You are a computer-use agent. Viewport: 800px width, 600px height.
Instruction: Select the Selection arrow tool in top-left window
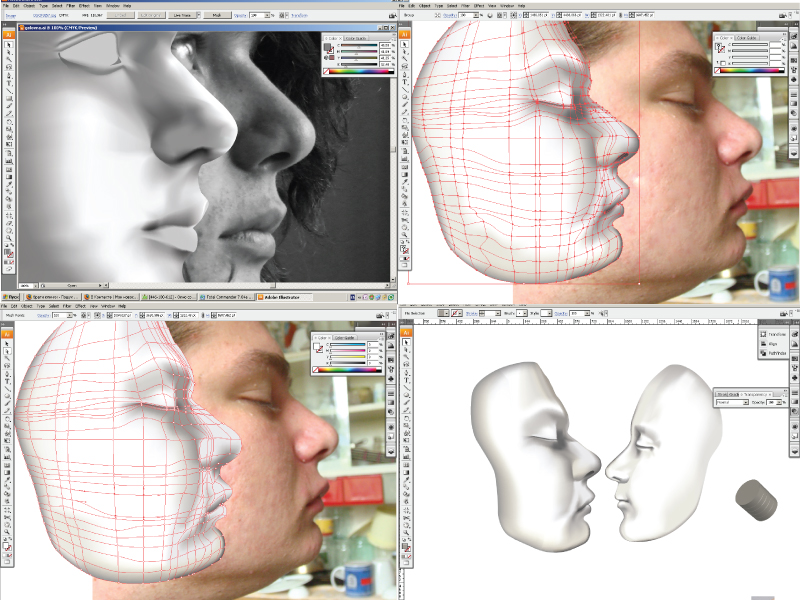click(x=5, y=46)
